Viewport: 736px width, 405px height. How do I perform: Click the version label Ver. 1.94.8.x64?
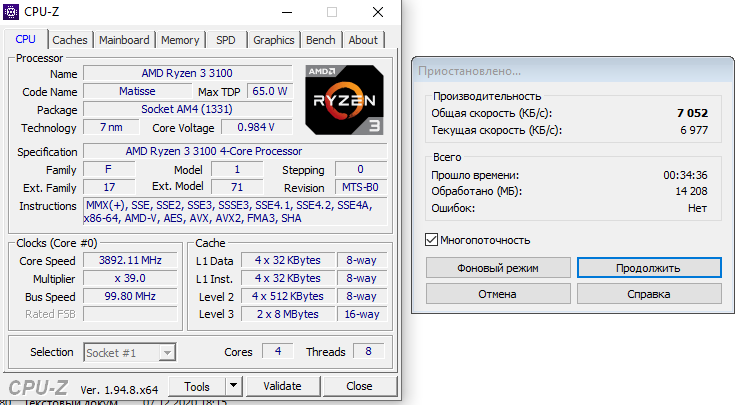(119, 390)
